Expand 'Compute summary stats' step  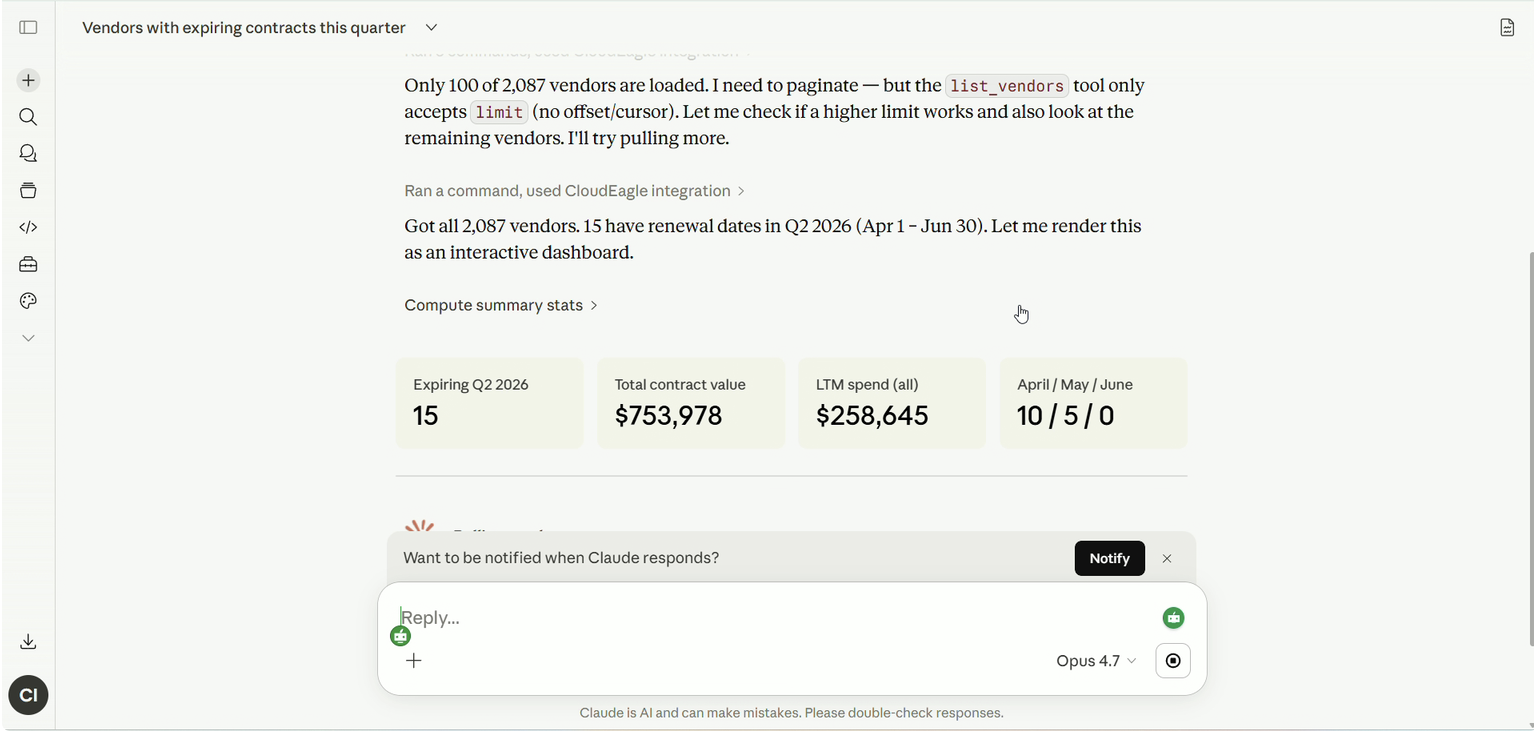(x=501, y=305)
